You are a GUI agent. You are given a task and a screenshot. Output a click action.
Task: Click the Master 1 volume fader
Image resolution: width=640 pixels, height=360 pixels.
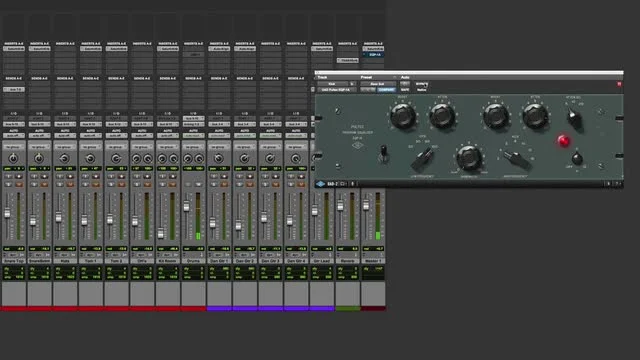[x=366, y=206]
